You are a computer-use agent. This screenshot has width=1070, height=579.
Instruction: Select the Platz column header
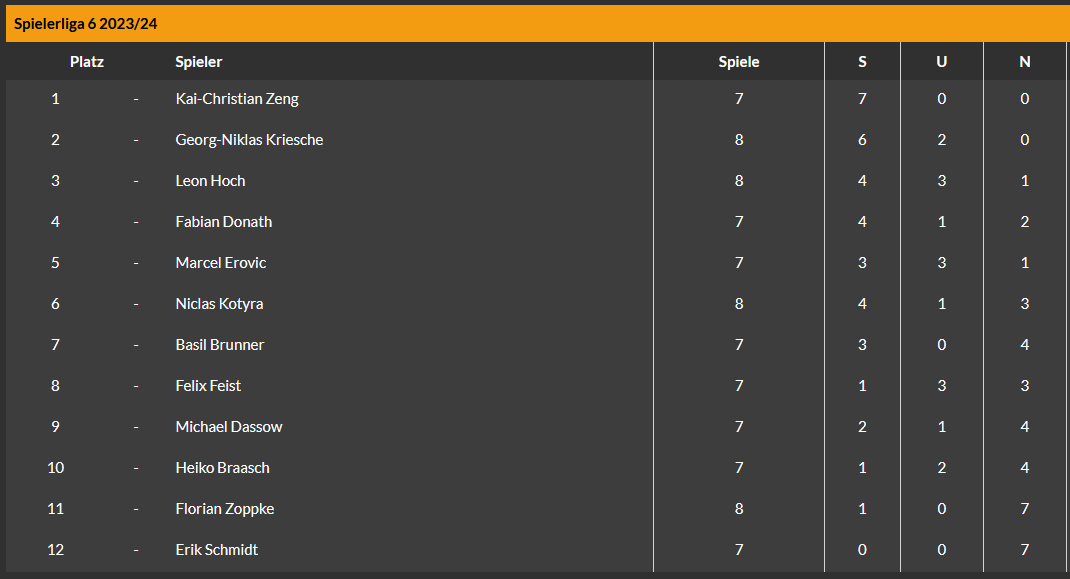pyautogui.click(x=87, y=61)
